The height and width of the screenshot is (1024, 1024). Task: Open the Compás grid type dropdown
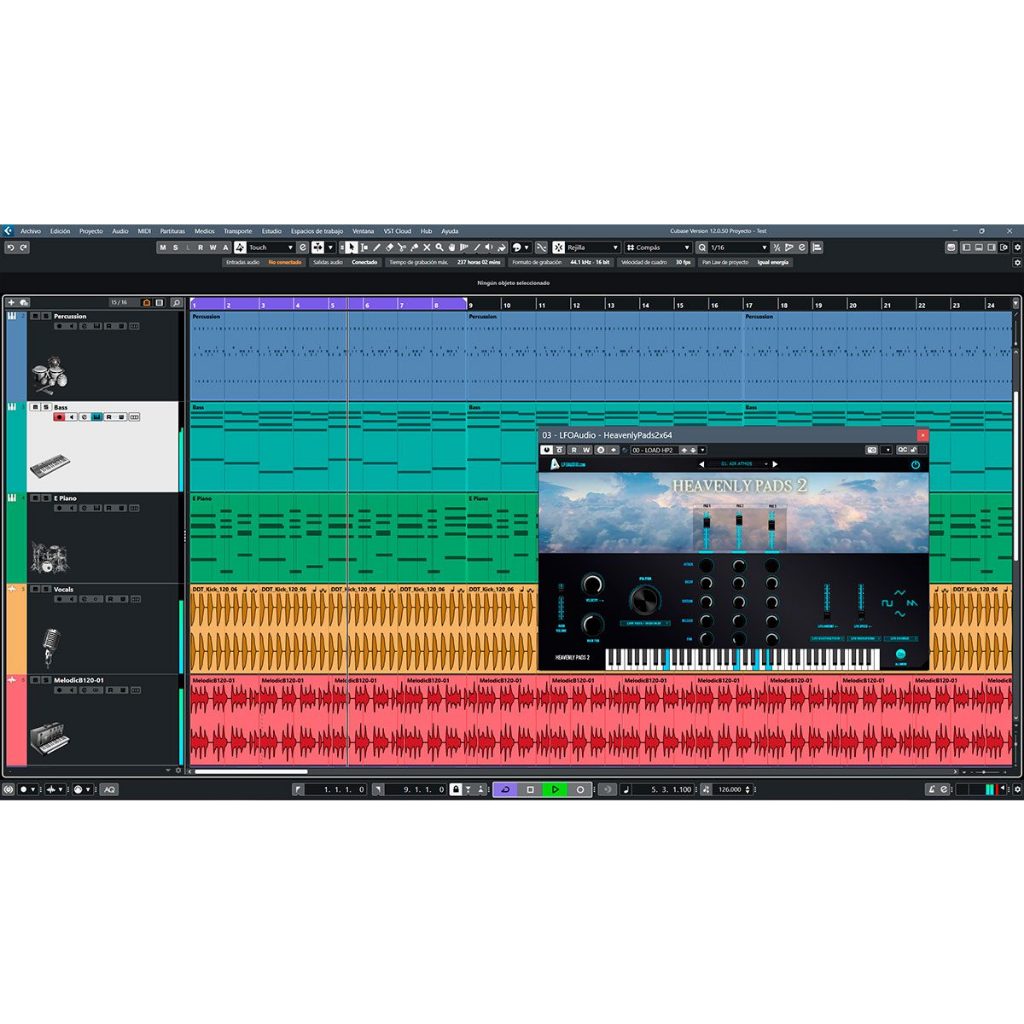click(657, 248)
